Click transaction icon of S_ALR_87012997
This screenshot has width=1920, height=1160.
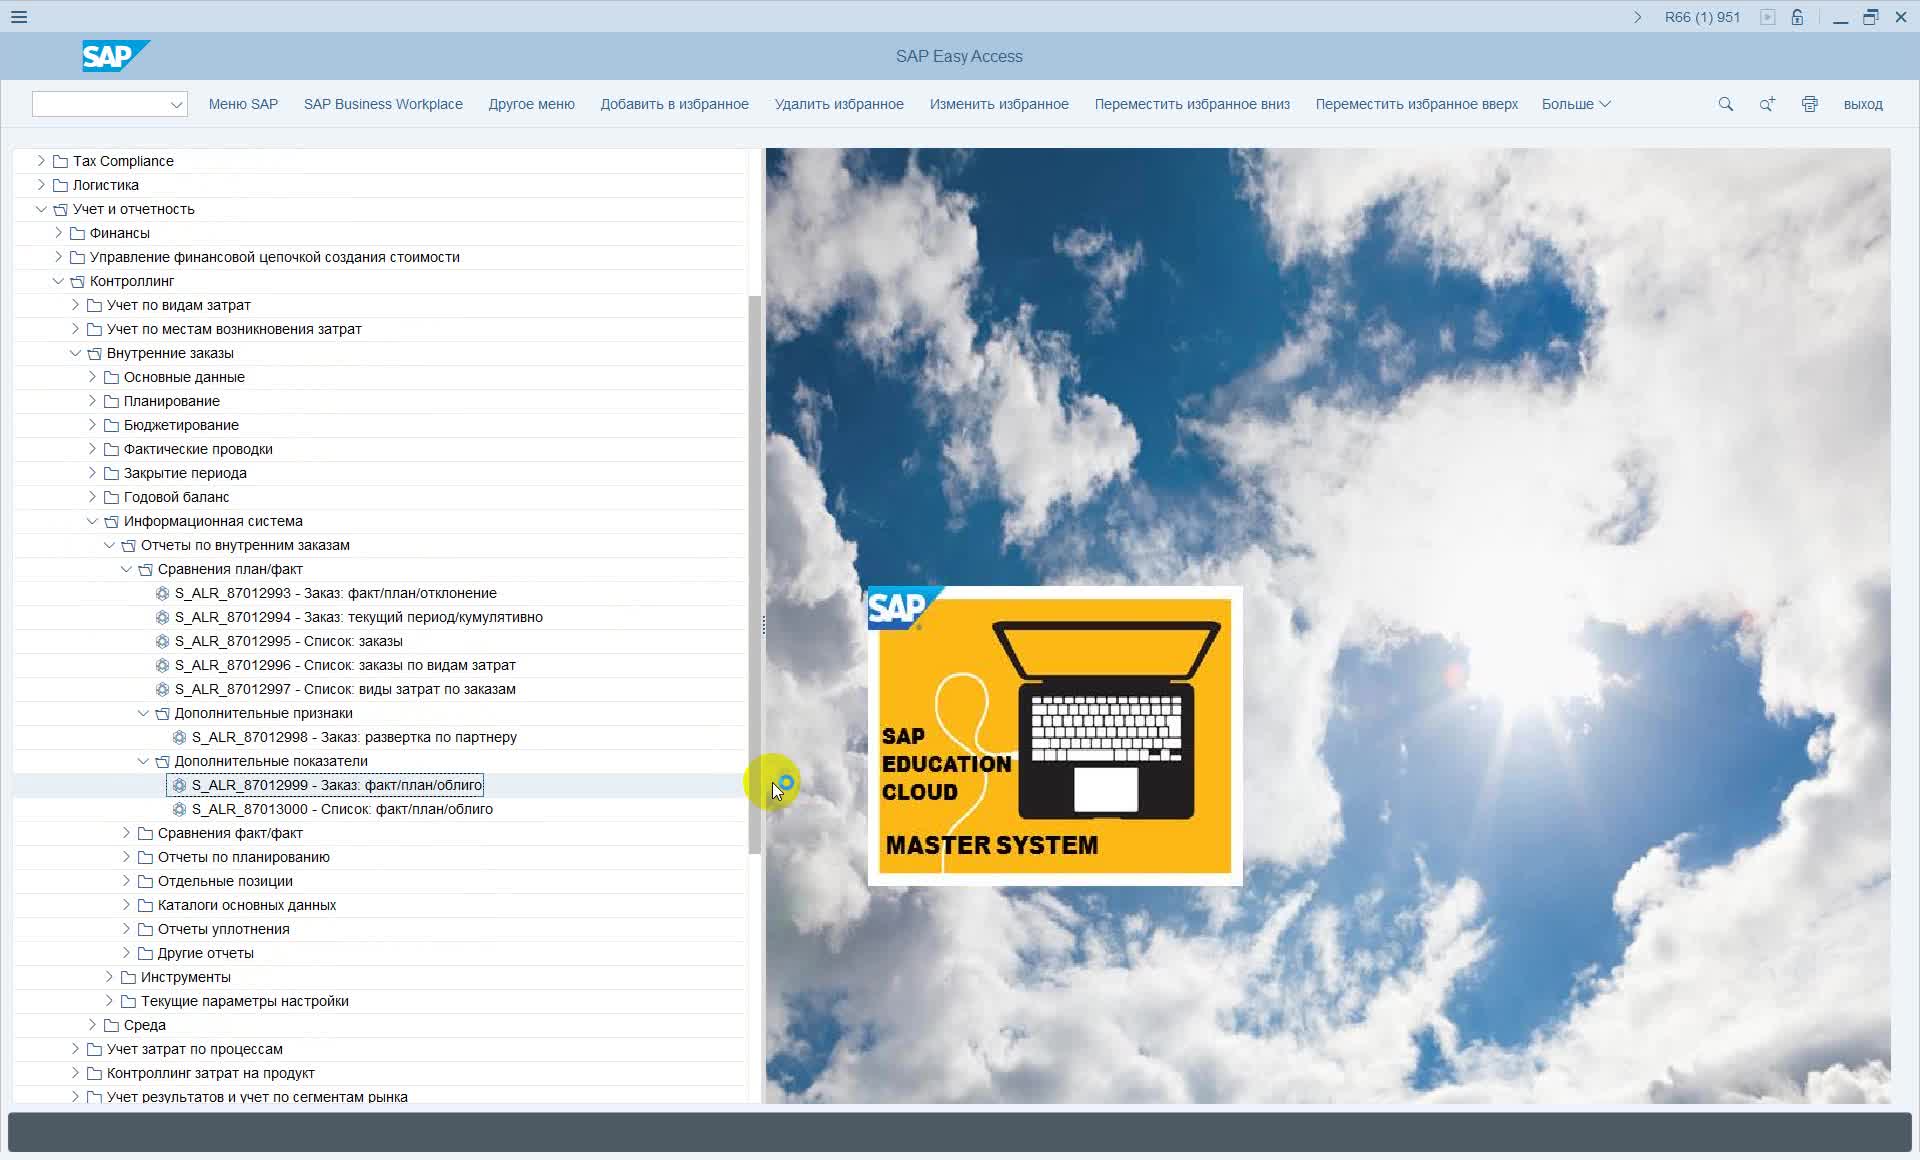[x=162, y=689]
